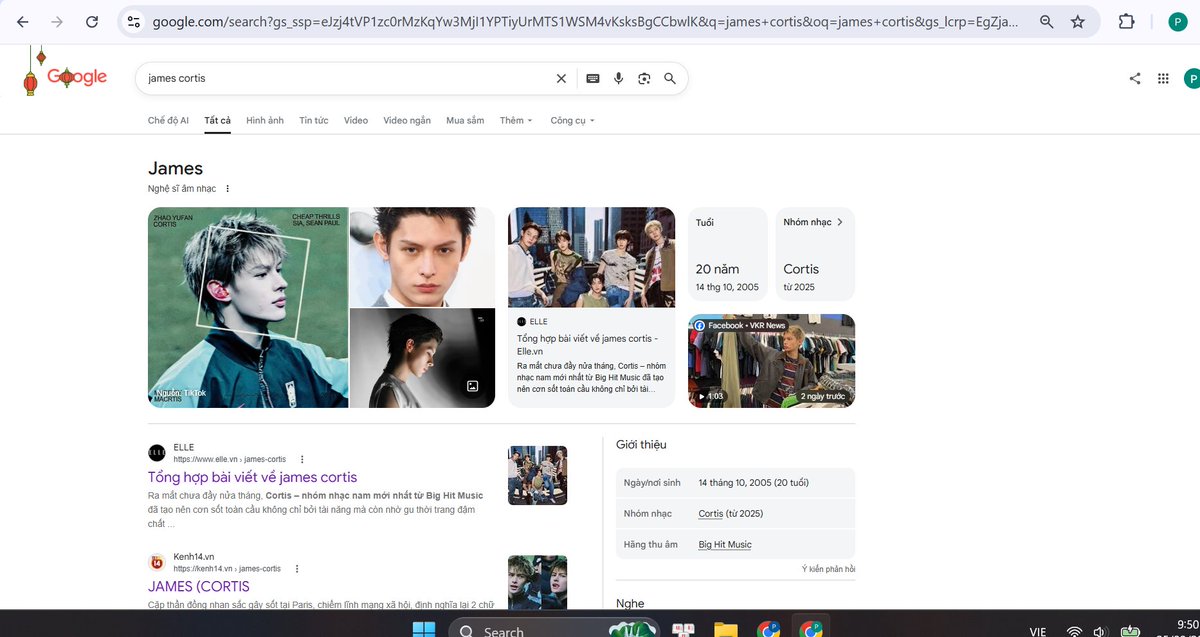Open the ELLE article card in the panel
The width and height of the screenshot is (1200, 637).
coord(591,307)
